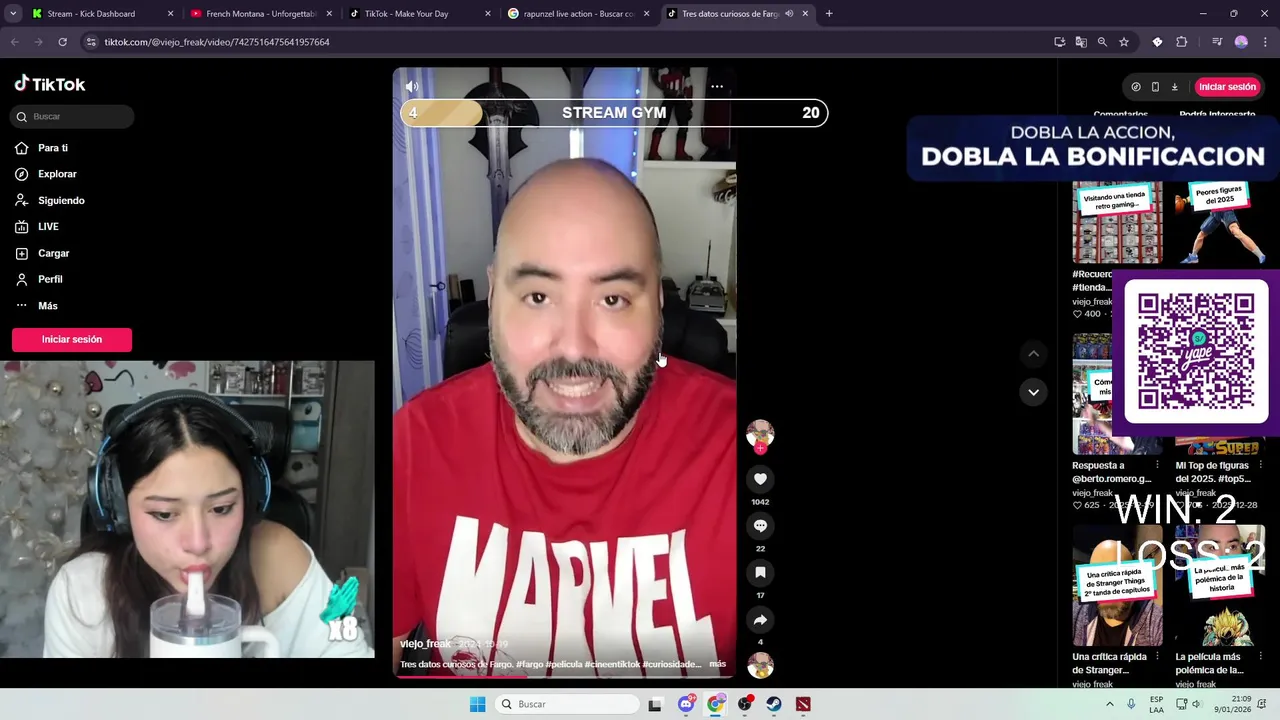Mute the tab via its speaker icon
The width and height of the screenshot is (1280, 720).
pyautogui.click(x=789, y=14)
